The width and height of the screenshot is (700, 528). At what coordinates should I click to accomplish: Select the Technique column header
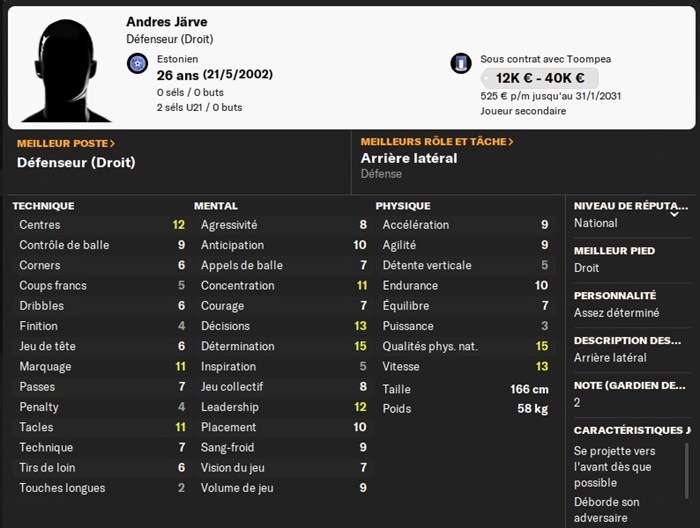43,206
